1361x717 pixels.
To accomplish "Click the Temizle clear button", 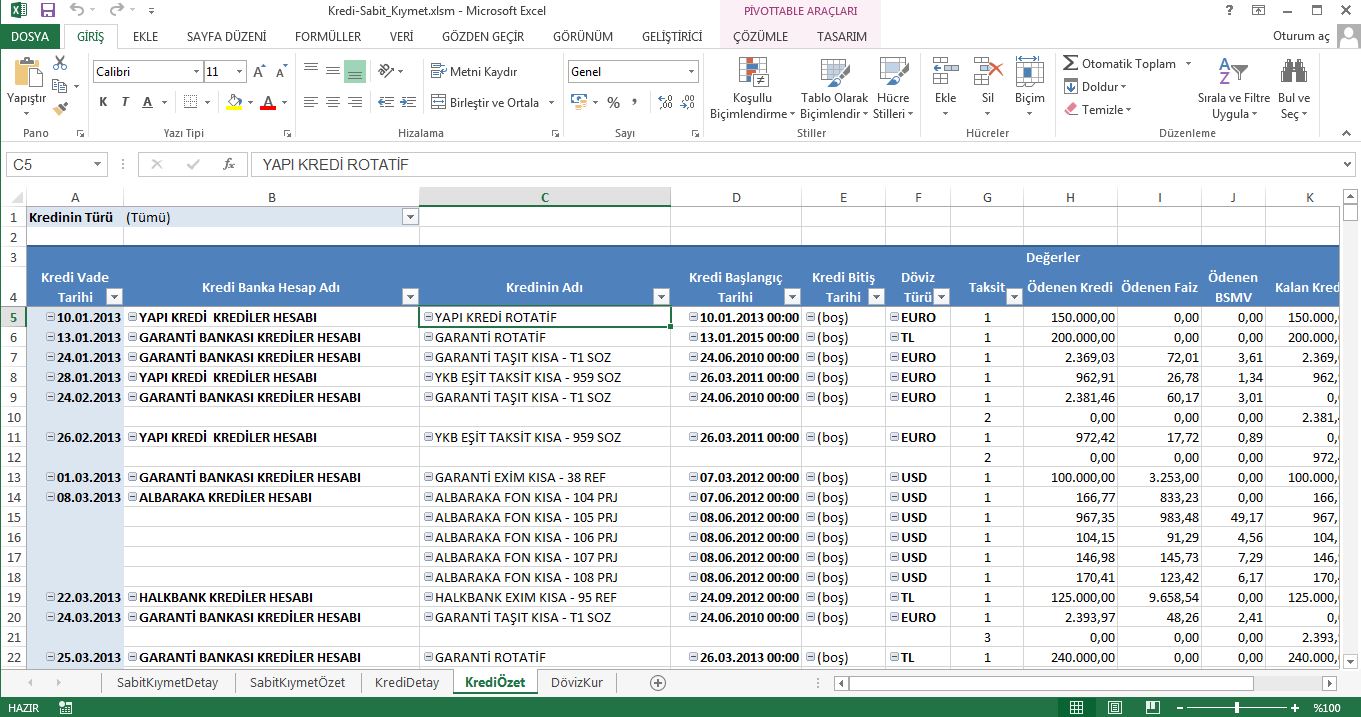I will tap(1097, 110).
